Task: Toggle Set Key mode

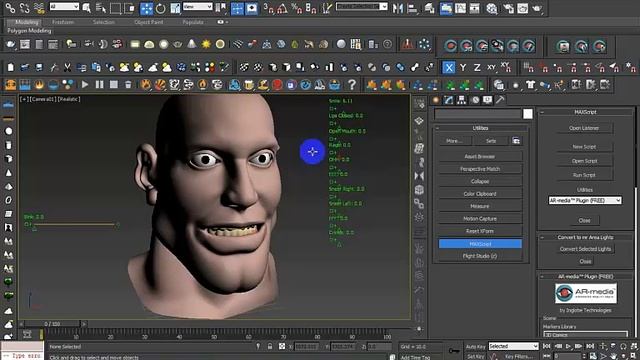Action: point(476,356)
